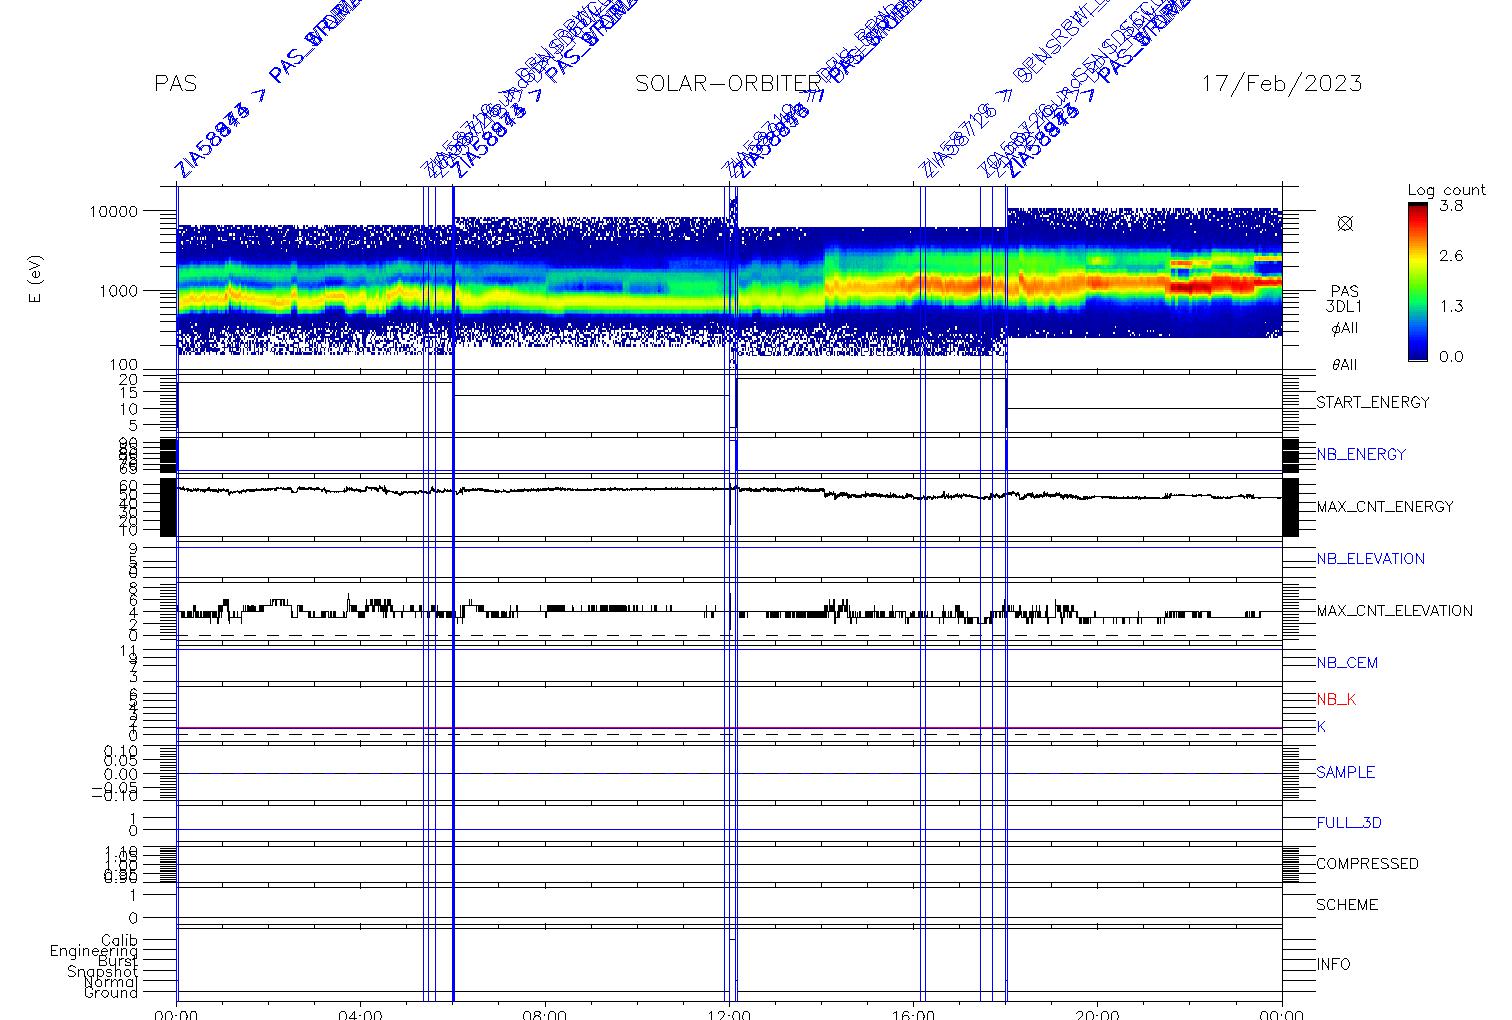Click the Burst mode label
Screen dimensions: 1512x1020
pyautogui.click(x=118, y=961)
